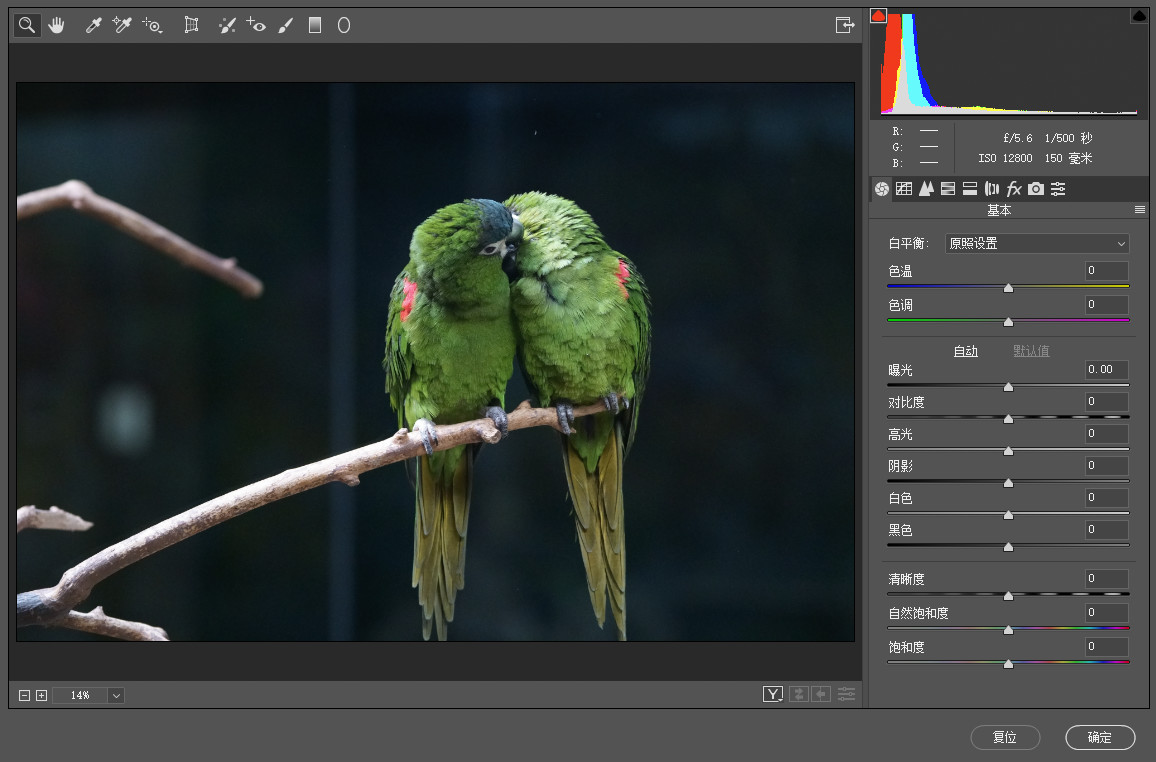Expand the 14% zoom level dropdown
The width and height of the screenshot is (1156, 762).
(x=116, y=695)
